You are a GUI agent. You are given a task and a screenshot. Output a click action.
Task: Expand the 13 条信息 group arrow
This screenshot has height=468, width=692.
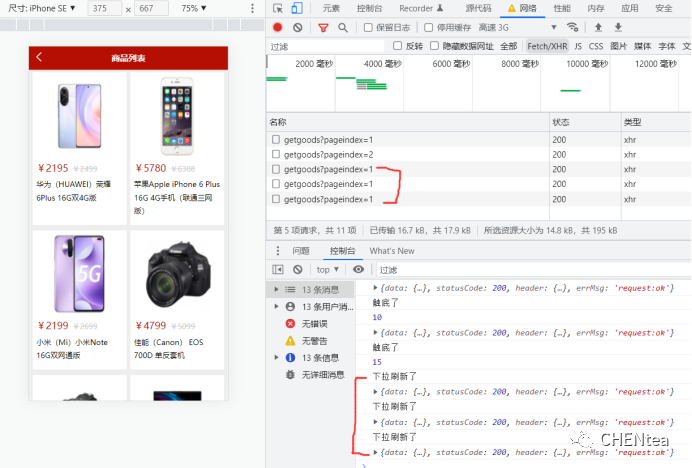point(277,358)
